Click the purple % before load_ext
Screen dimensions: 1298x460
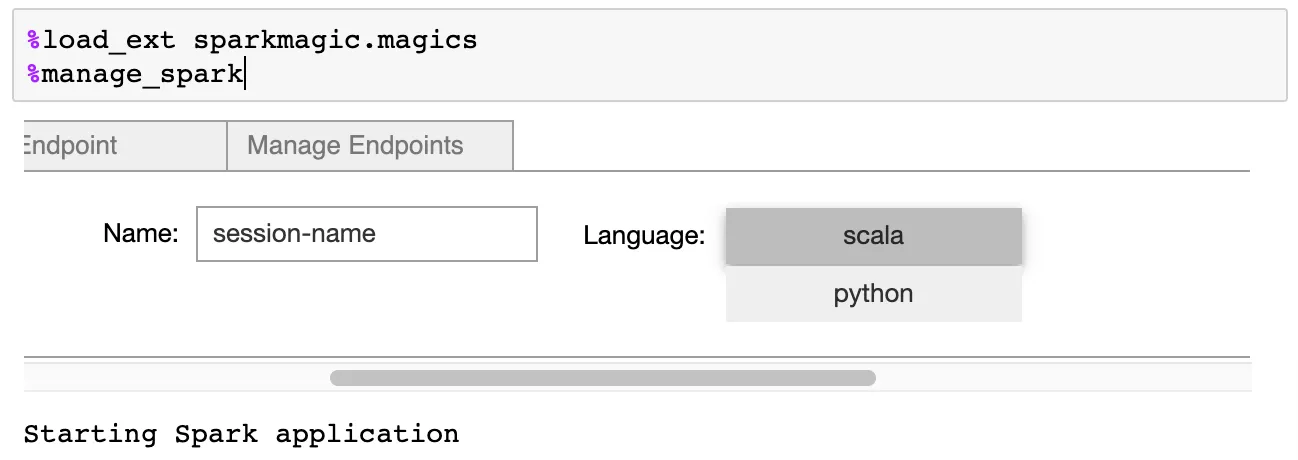tap(33, 41)
